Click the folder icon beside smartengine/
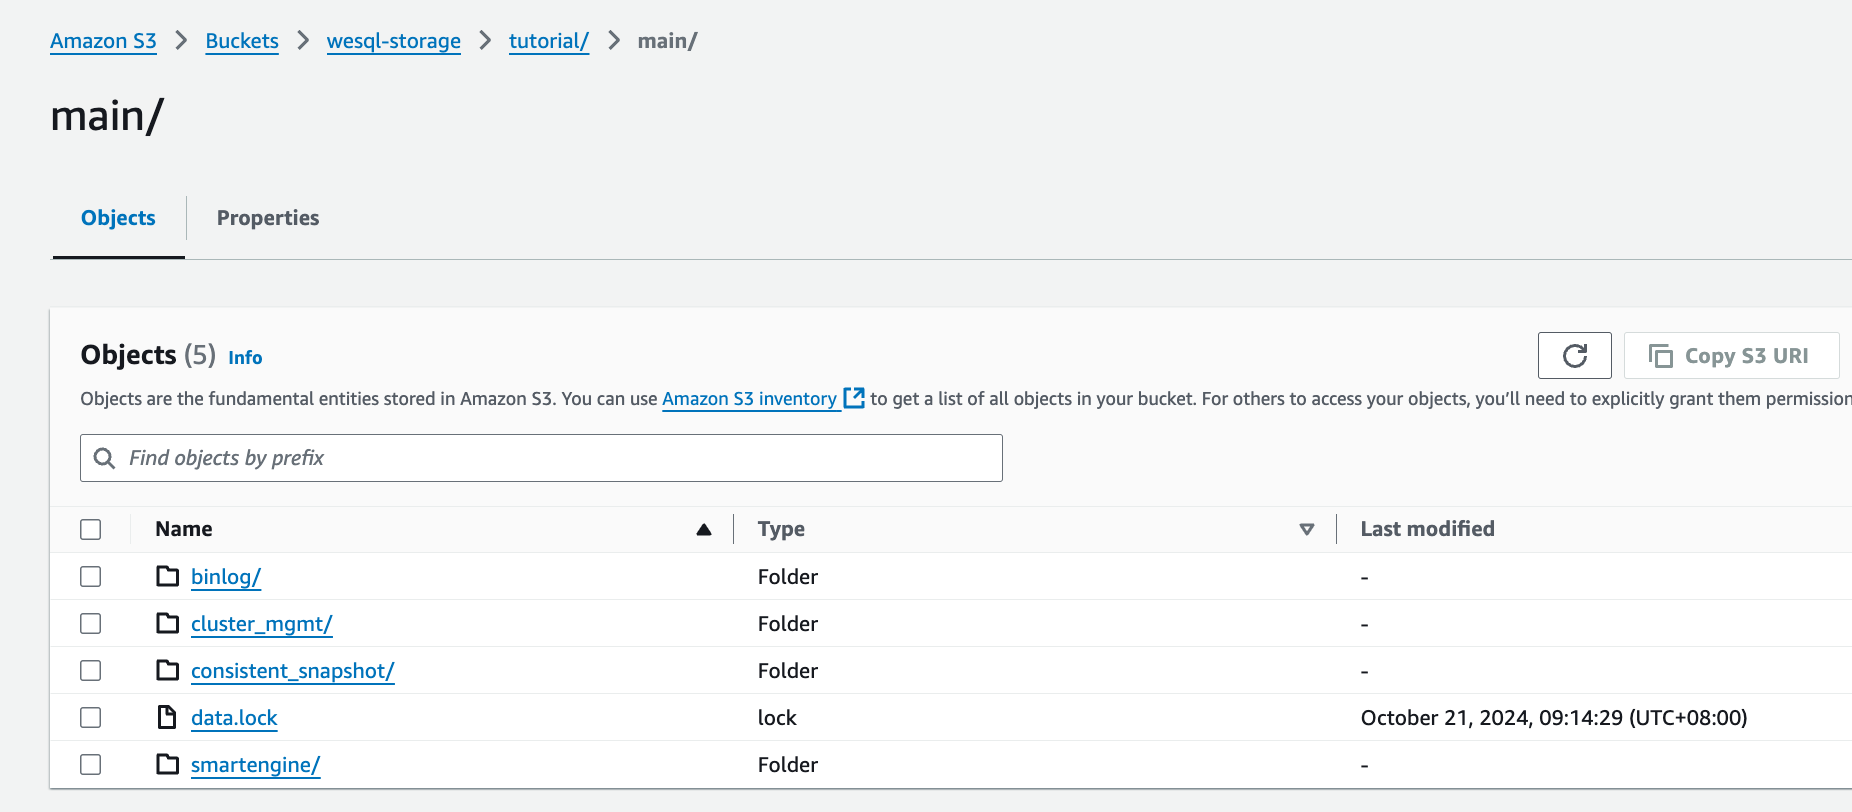Screen dimensions: 1852x812 click(x=168, y=764)
